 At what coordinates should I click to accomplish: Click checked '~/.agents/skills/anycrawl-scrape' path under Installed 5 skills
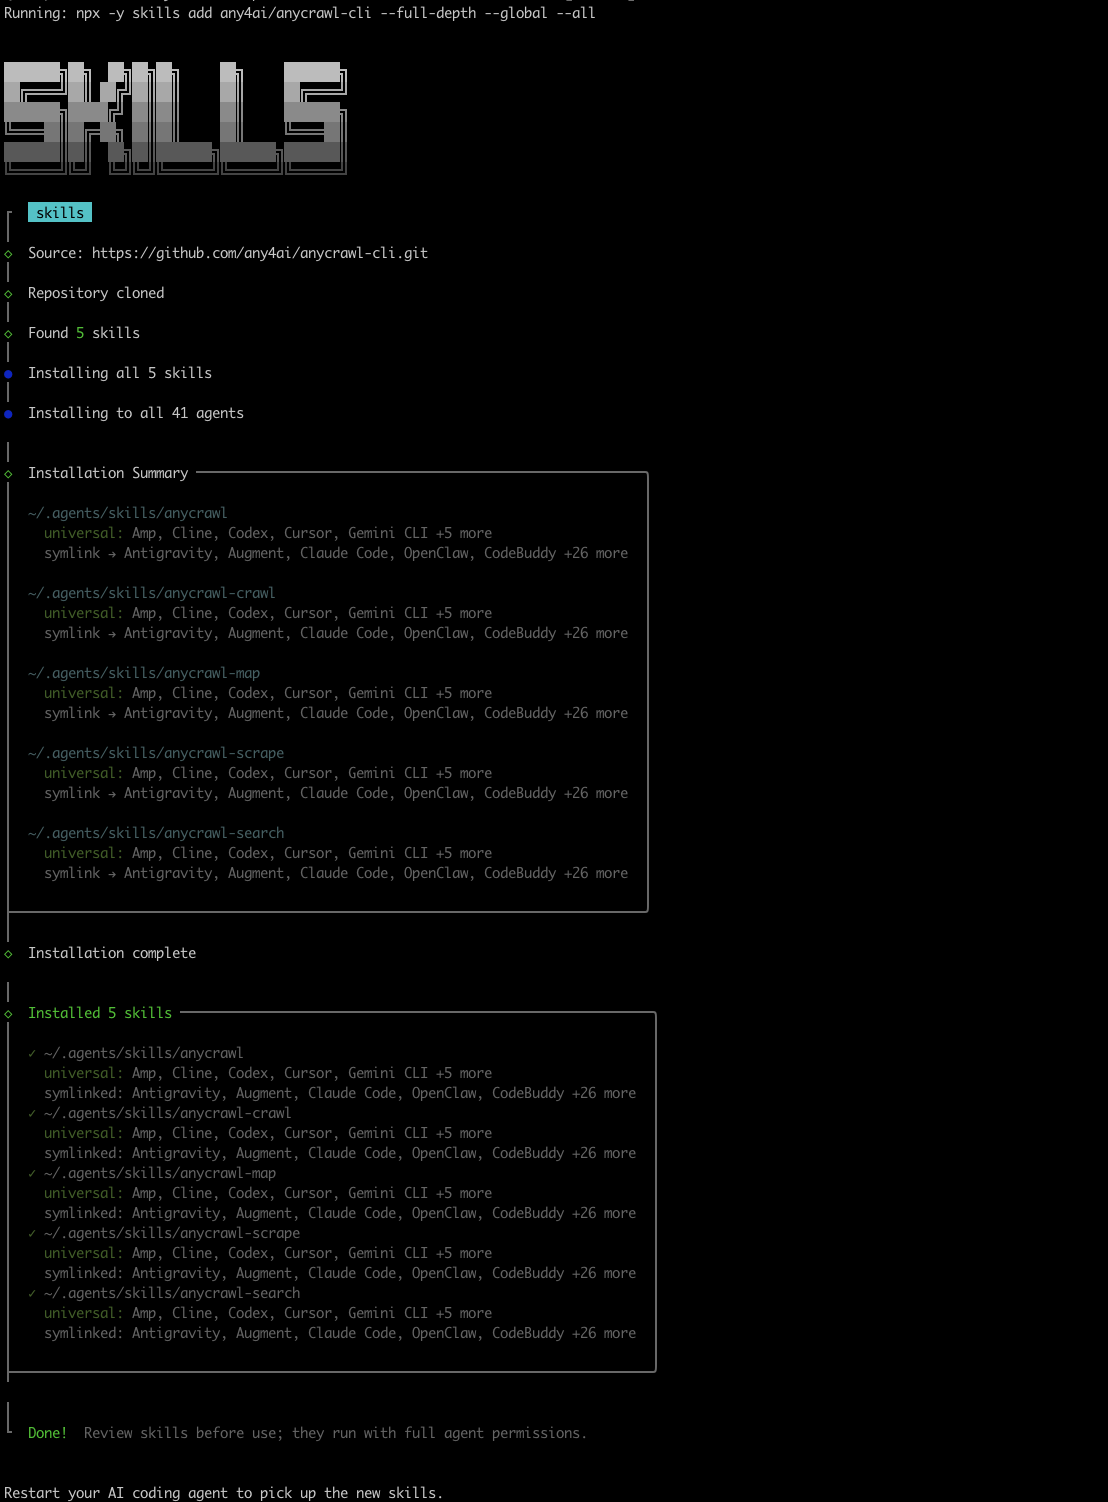(172, 1233)
